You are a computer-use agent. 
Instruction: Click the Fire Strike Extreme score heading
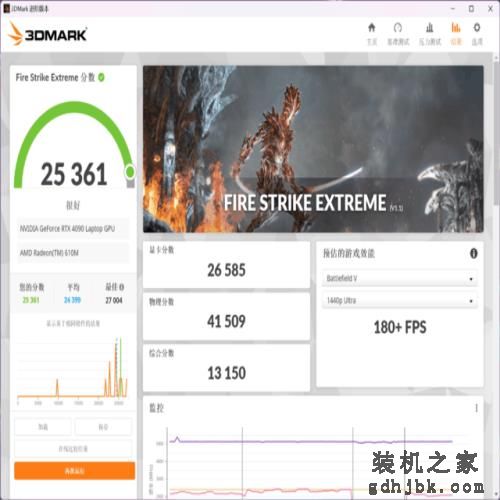pyautogui.click(x=55, y=78)
